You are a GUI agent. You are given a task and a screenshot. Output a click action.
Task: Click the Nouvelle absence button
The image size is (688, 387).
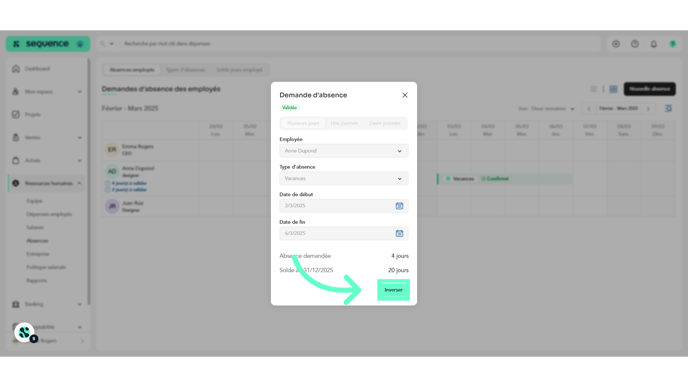click(650, 89)
